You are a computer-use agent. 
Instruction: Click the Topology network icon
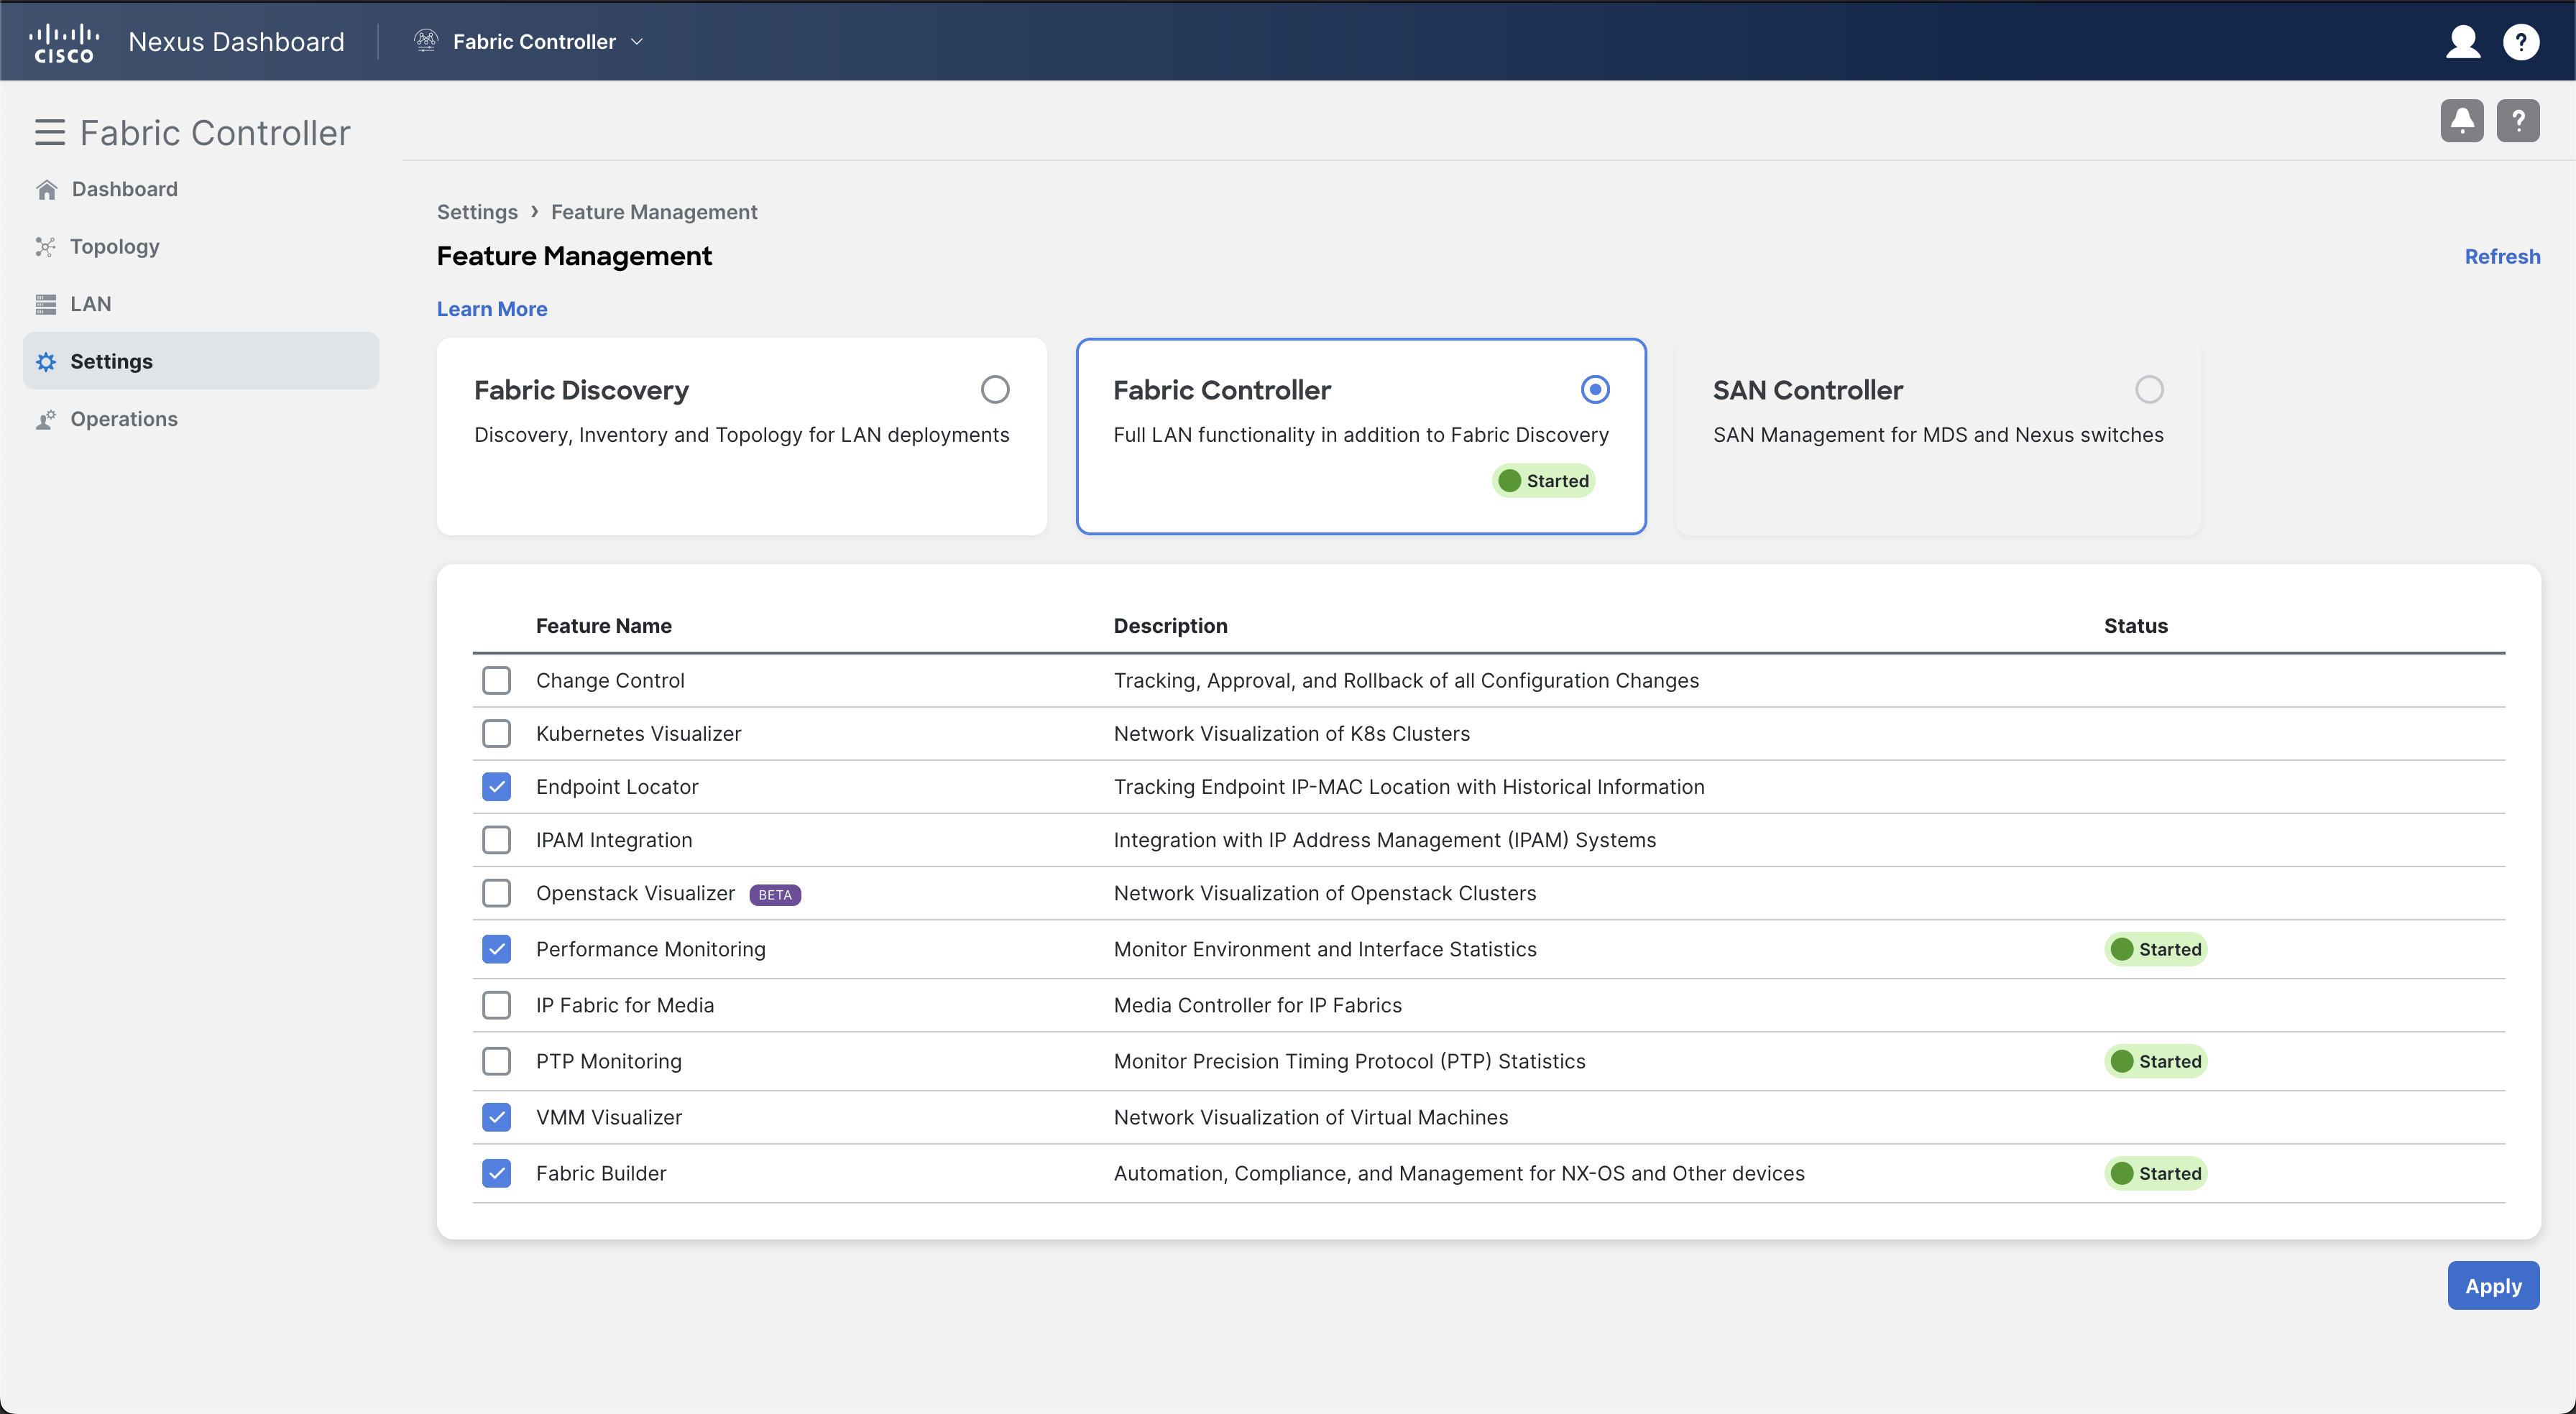point(45,247)
